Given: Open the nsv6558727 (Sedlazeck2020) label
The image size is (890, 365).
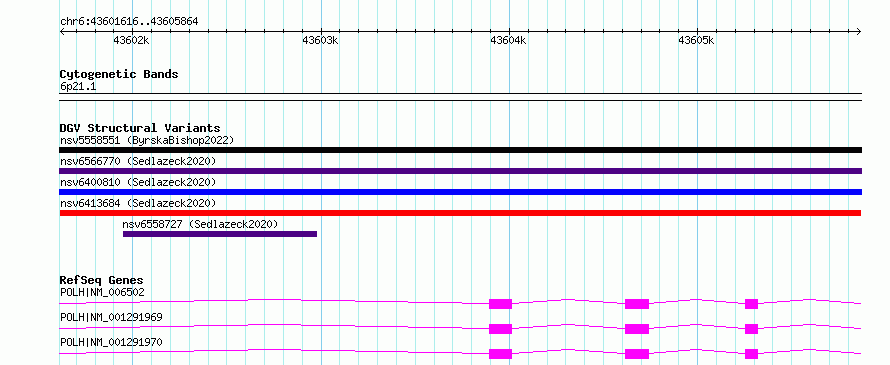Looking at the screenshot, I should click(x=200, y=224).
